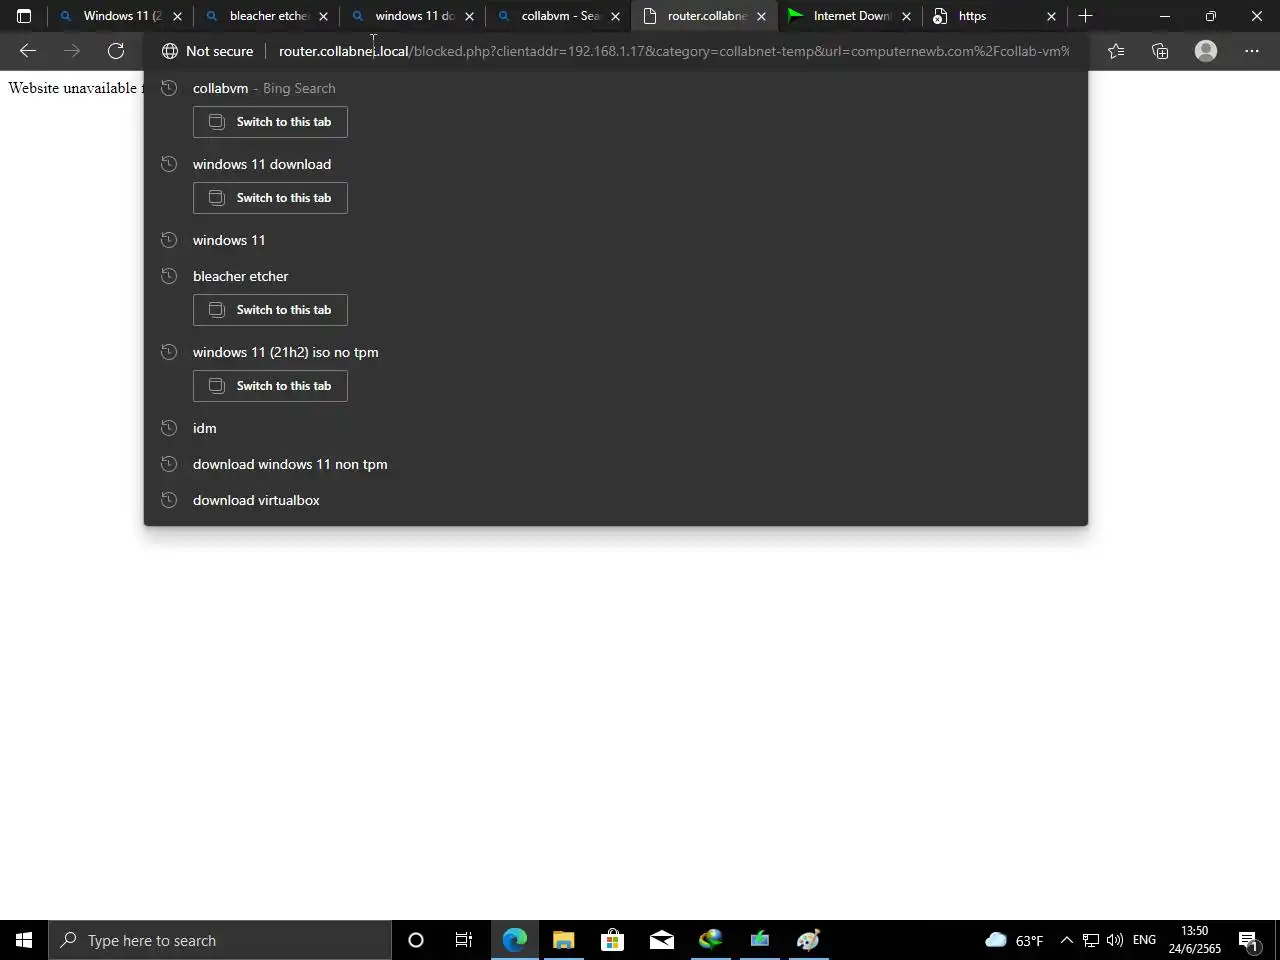Open Internet Download Manager taskbar icon

[710, 940]
